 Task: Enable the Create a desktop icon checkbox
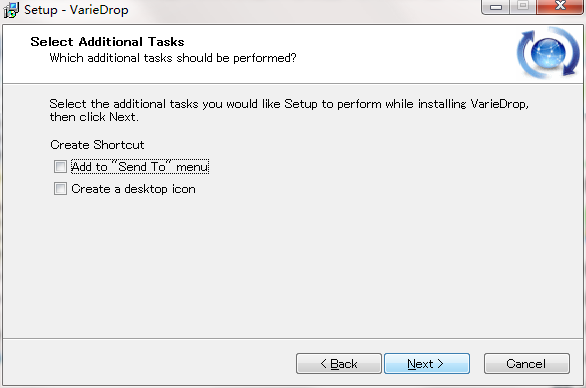pos(60,189)
